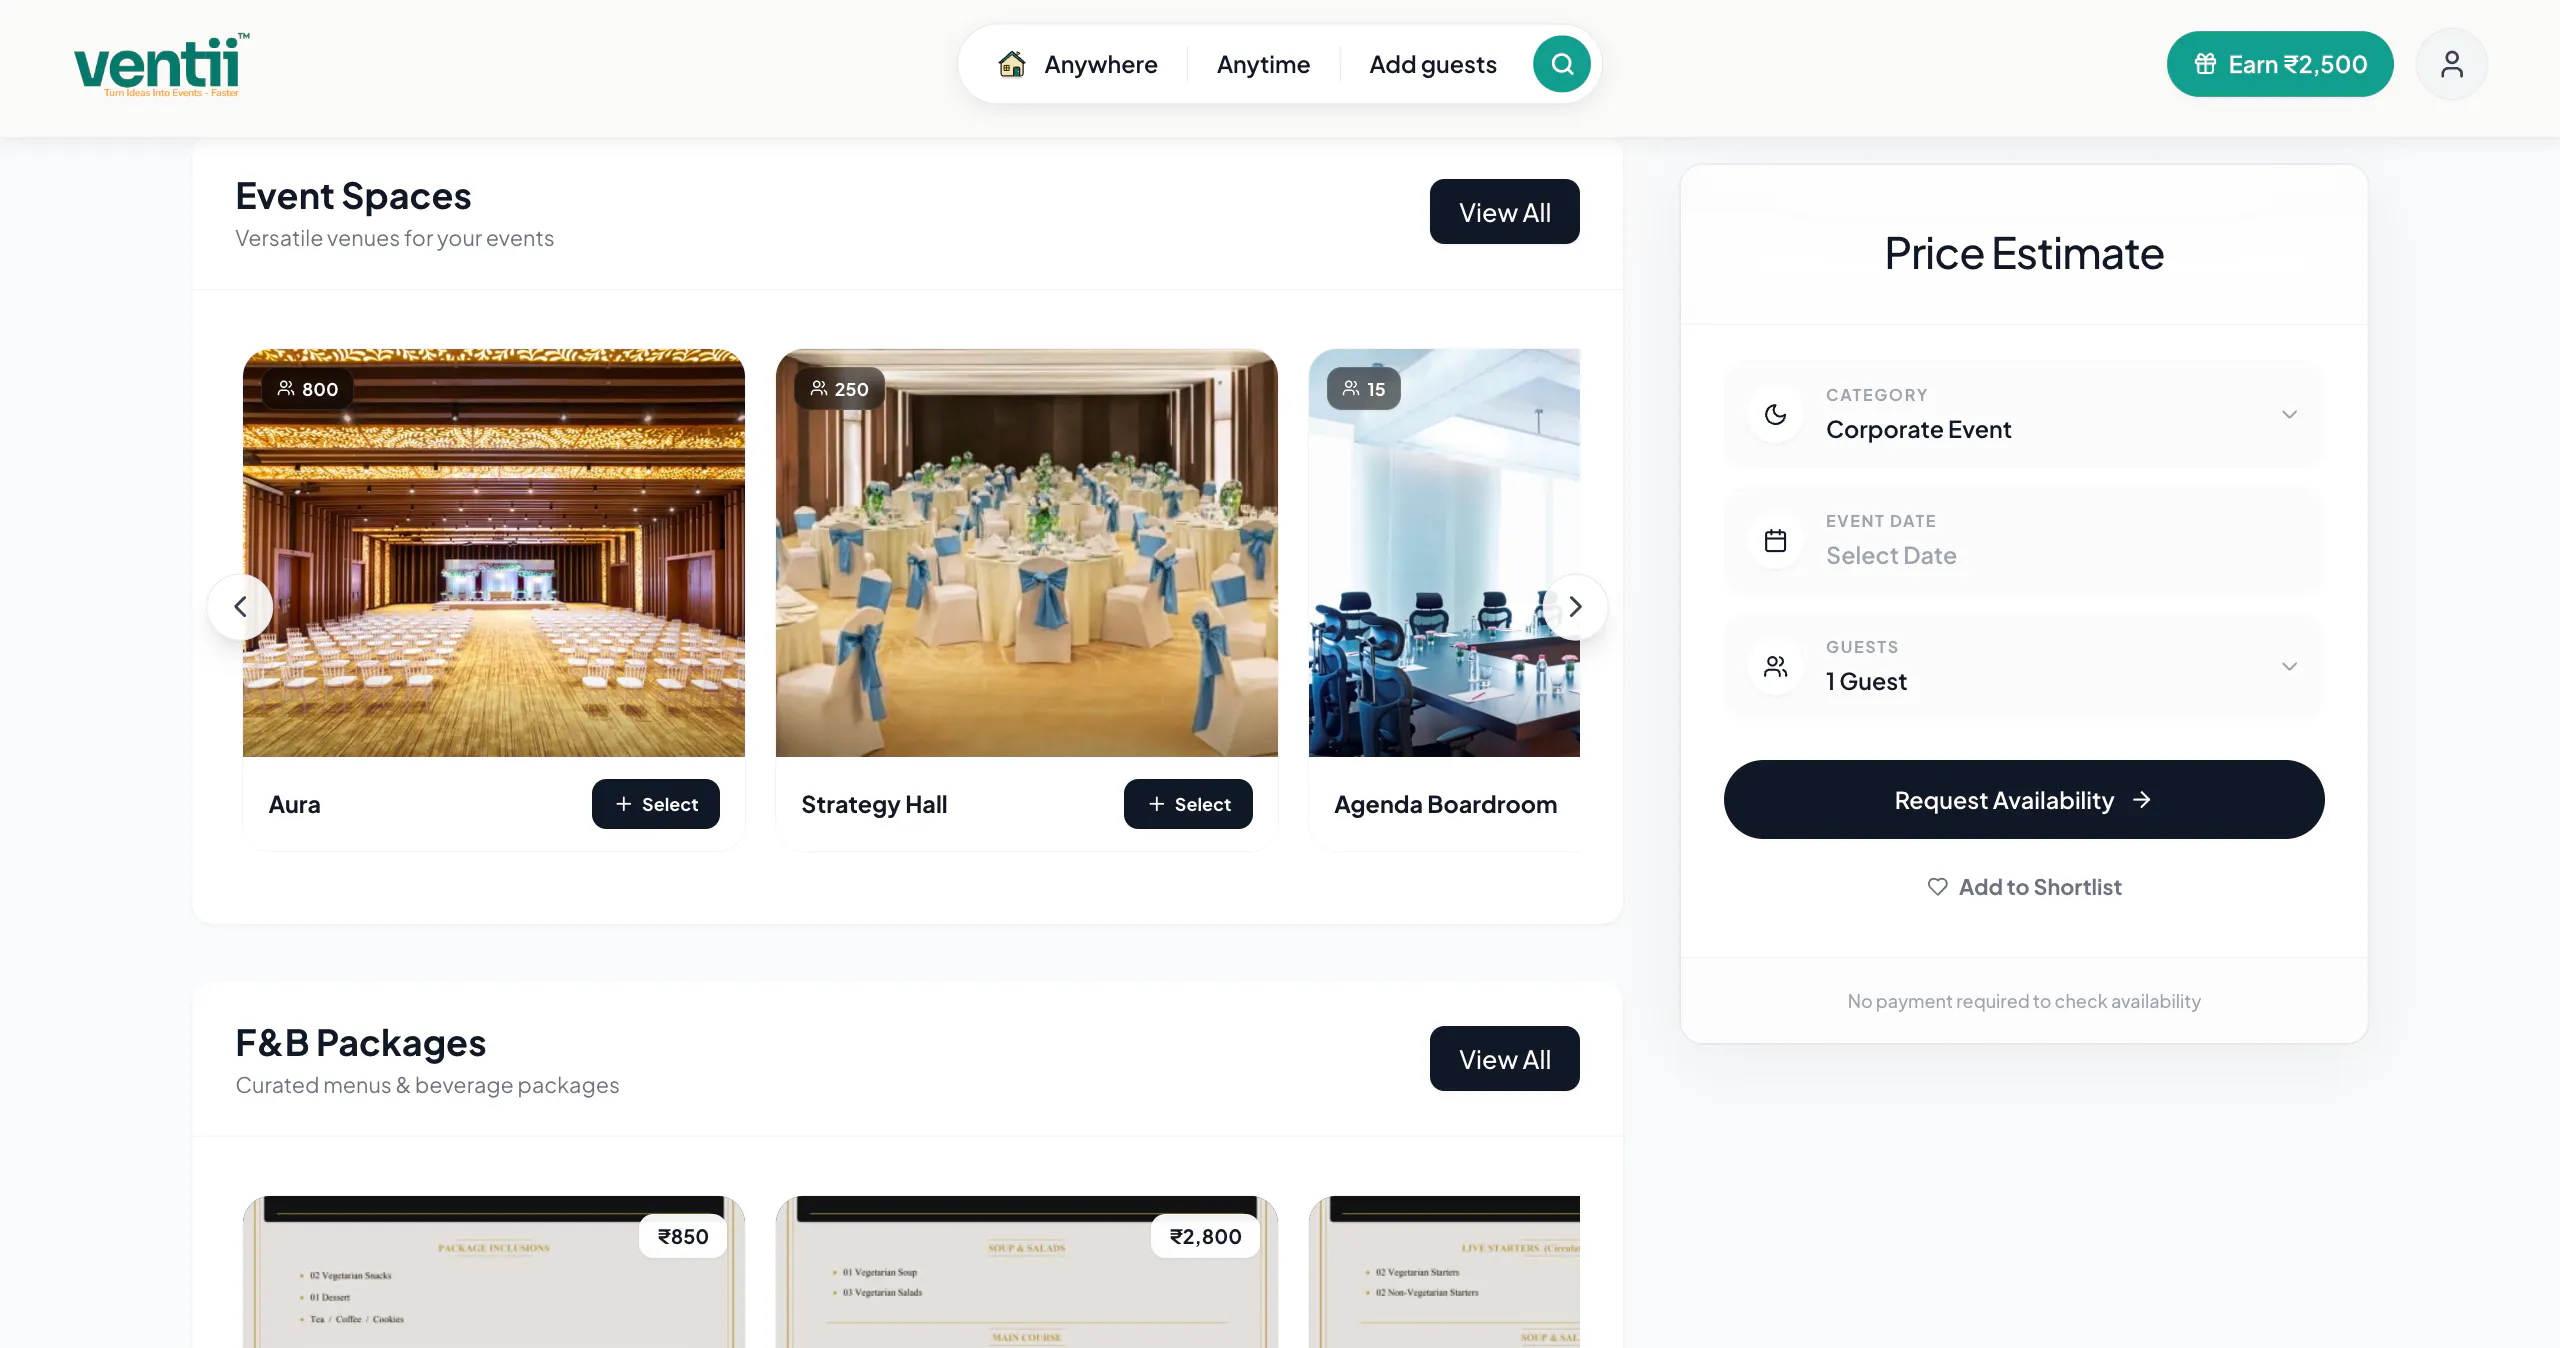2560x1348 pixels.
Task: Click the house icon beside Anywhere
Action: pos(1012,64)
